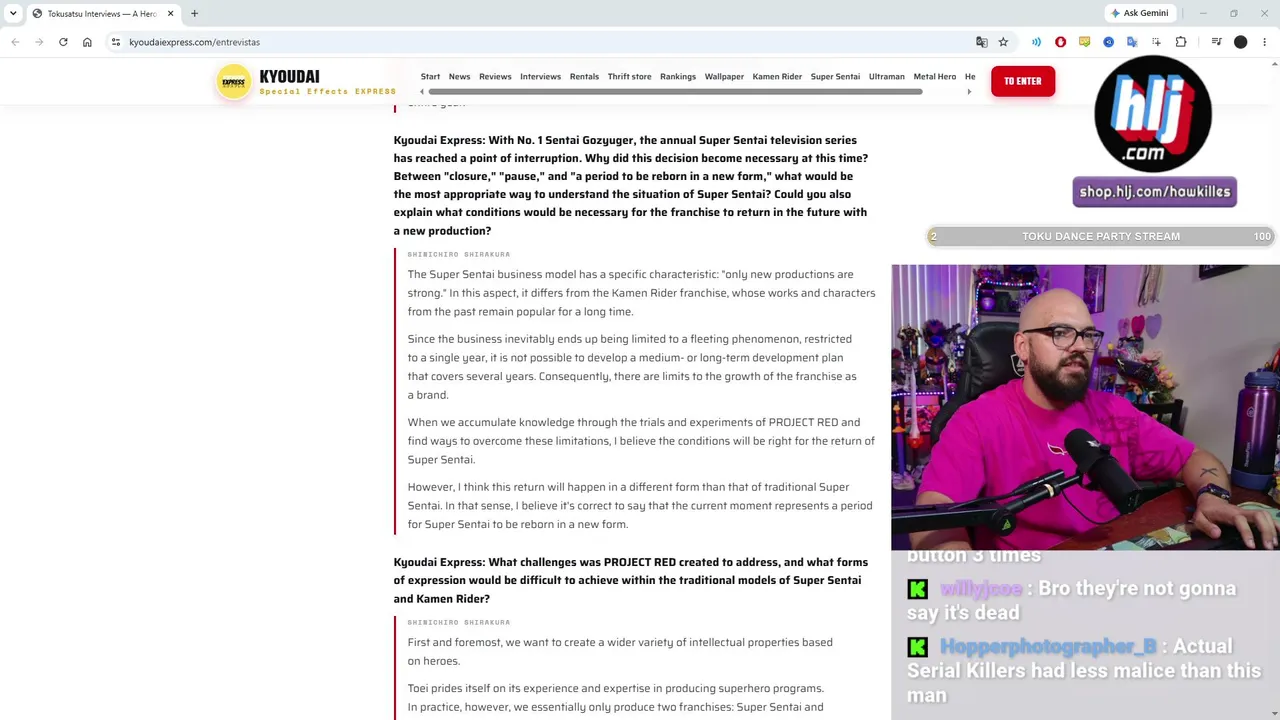Click the paragraph starting 'First and foremost'
The width and height of the screenshot is (1280, 720).
pos(620,651)
